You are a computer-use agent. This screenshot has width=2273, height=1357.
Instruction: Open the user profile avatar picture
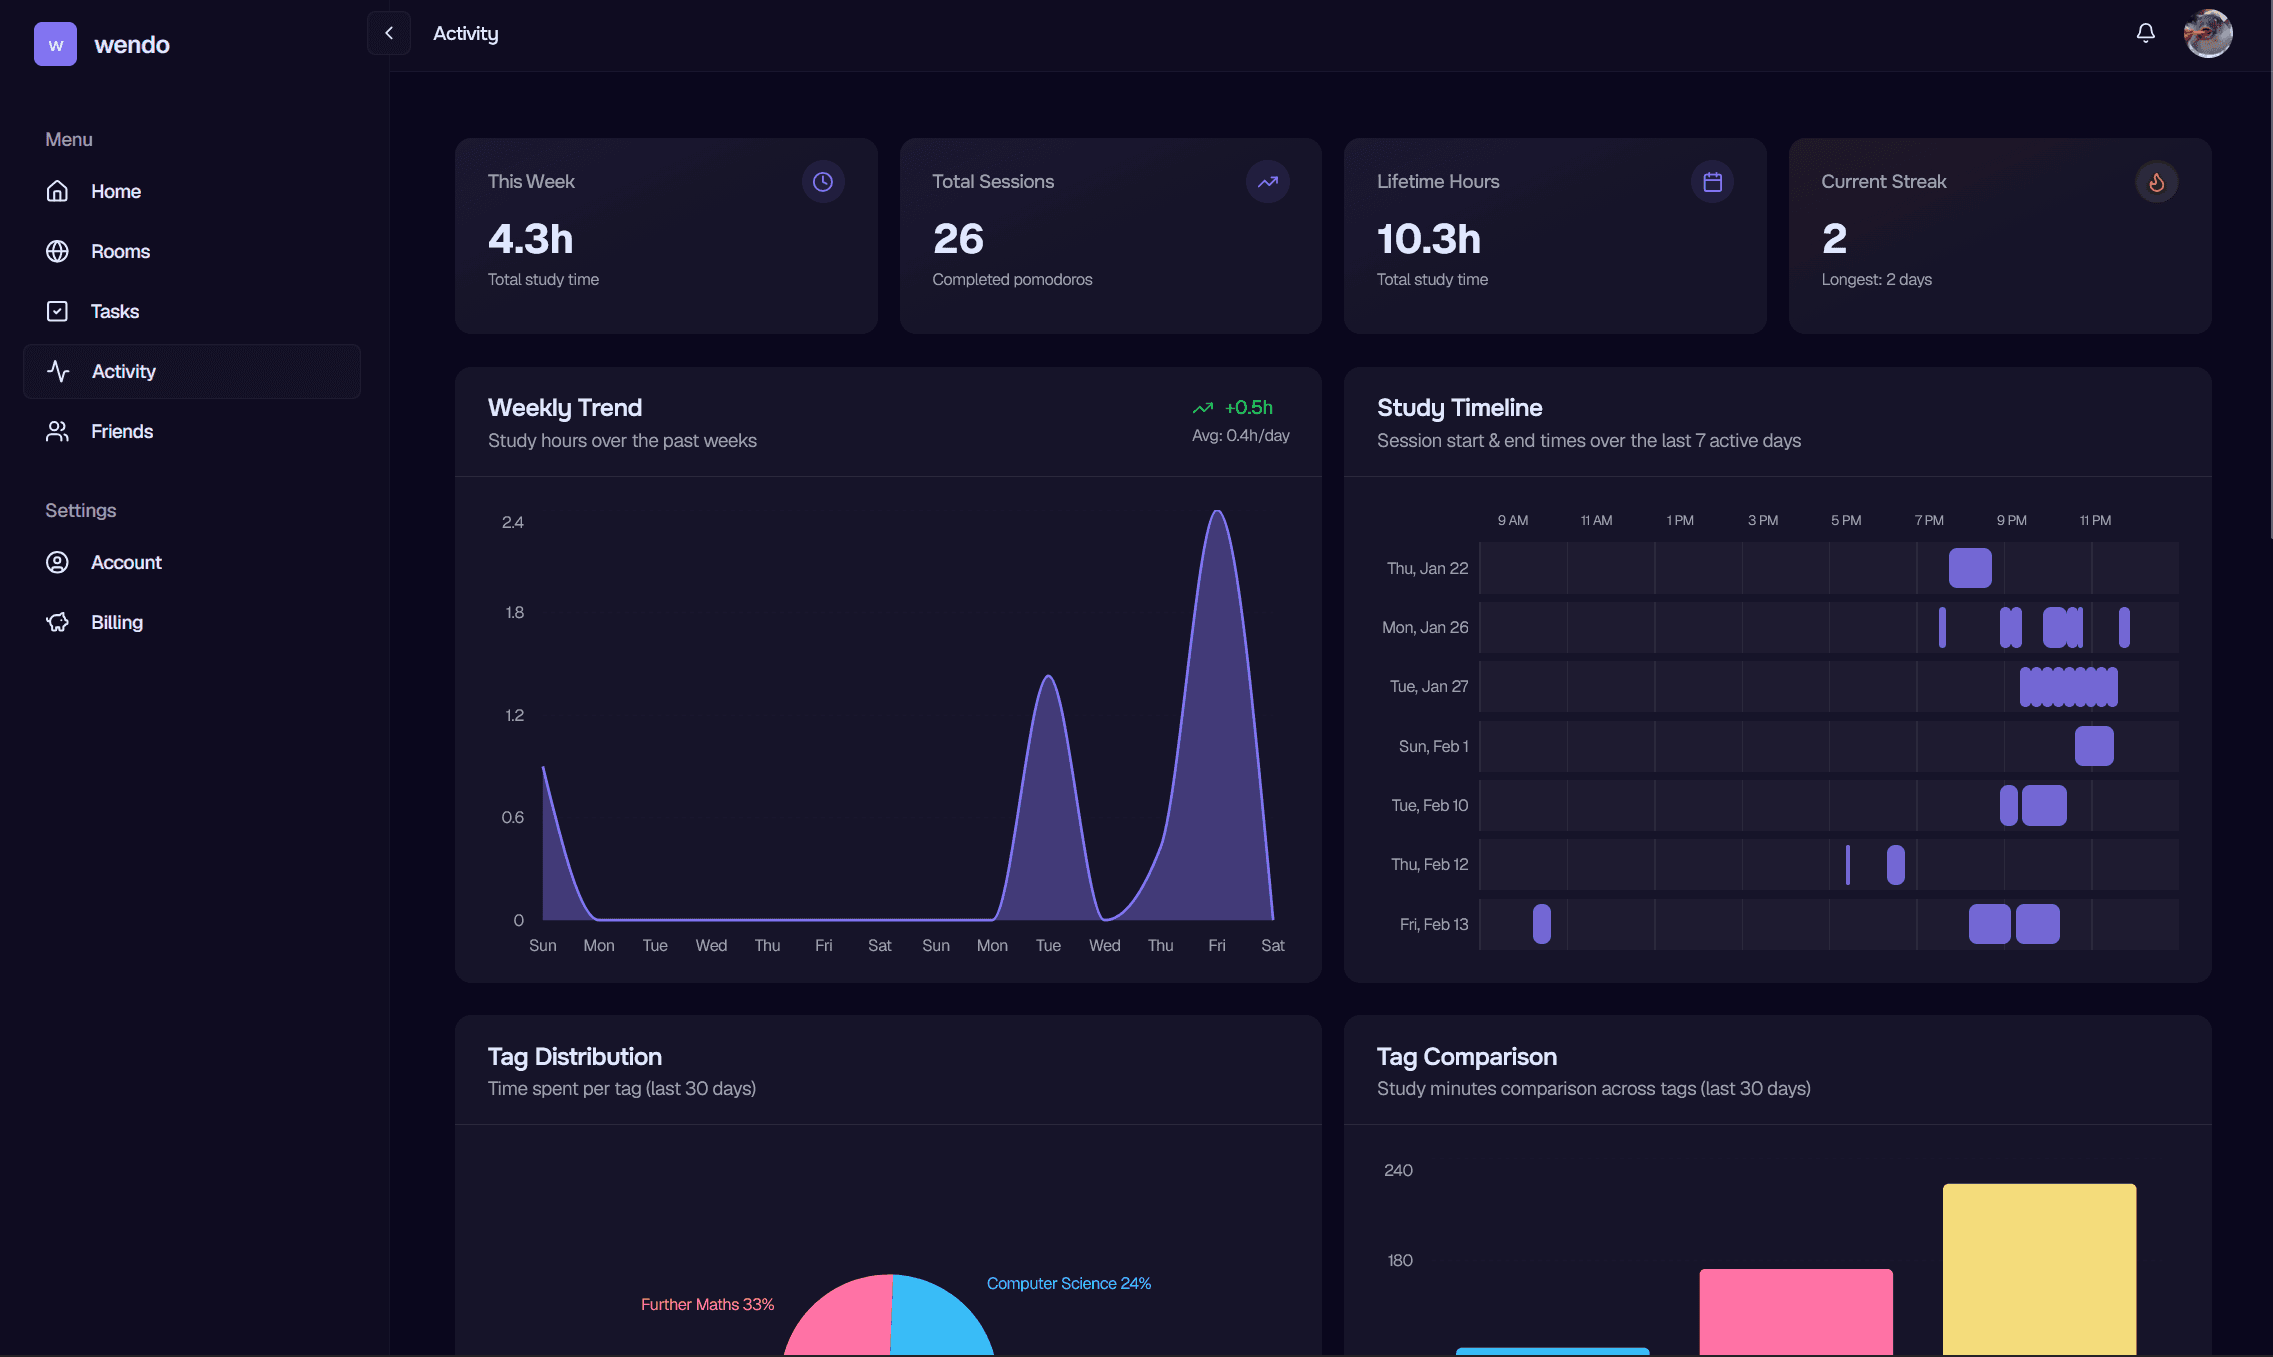pyautogui.click(x=2209, y=33)
